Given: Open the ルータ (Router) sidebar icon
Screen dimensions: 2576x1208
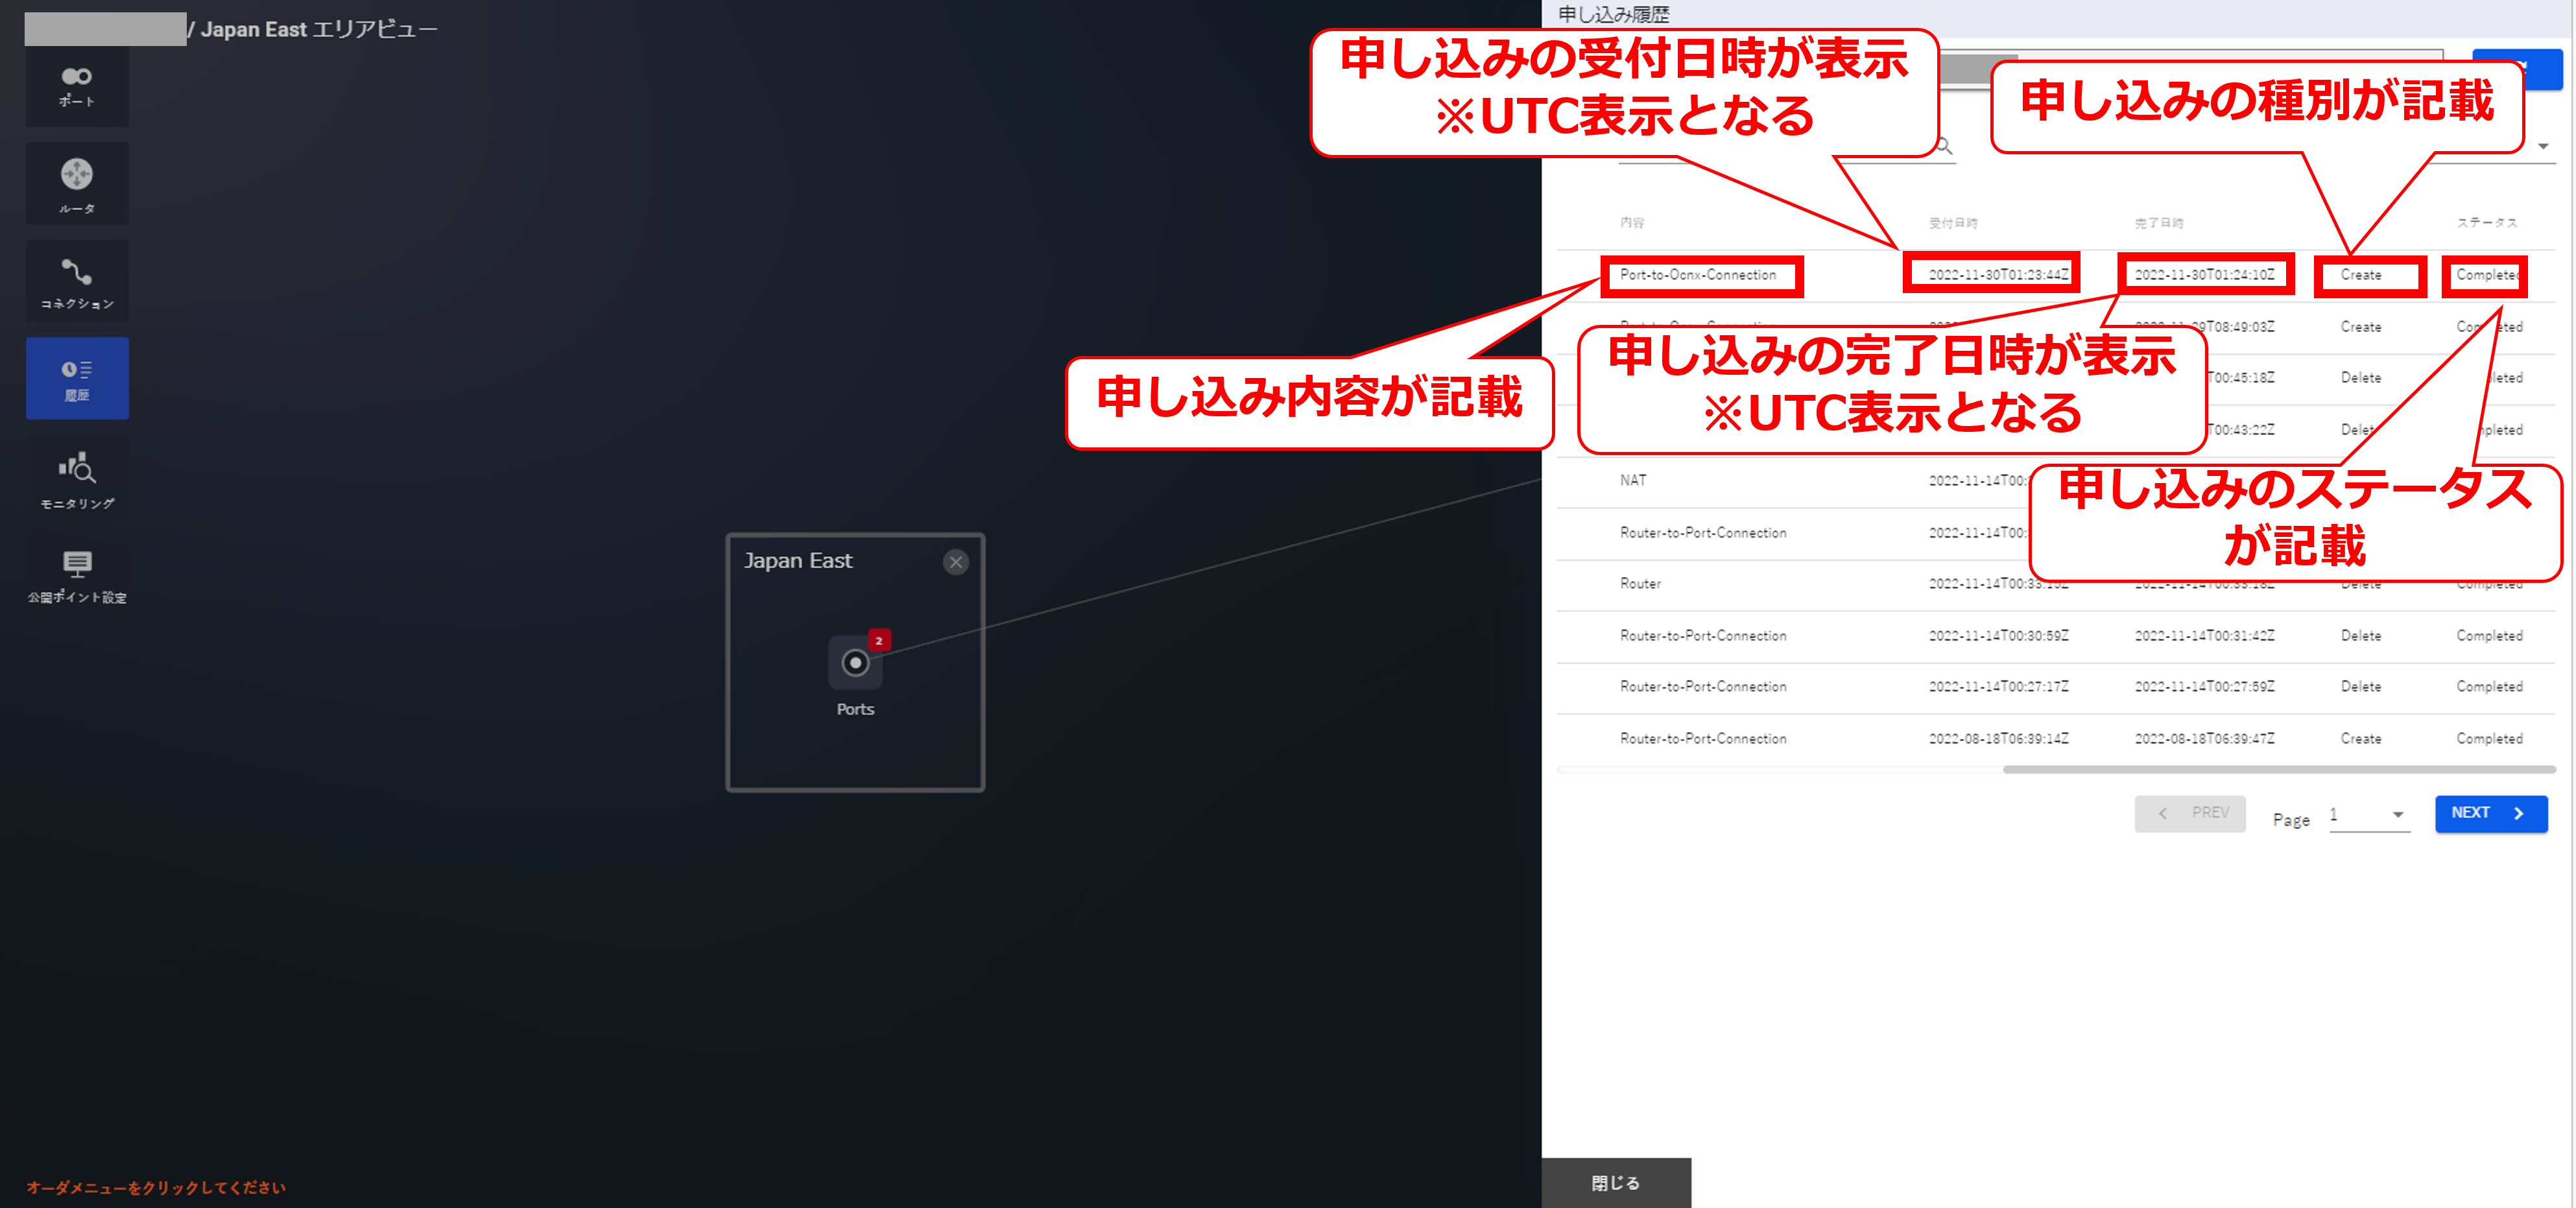Looking at the screenshot, I should 77,184.
